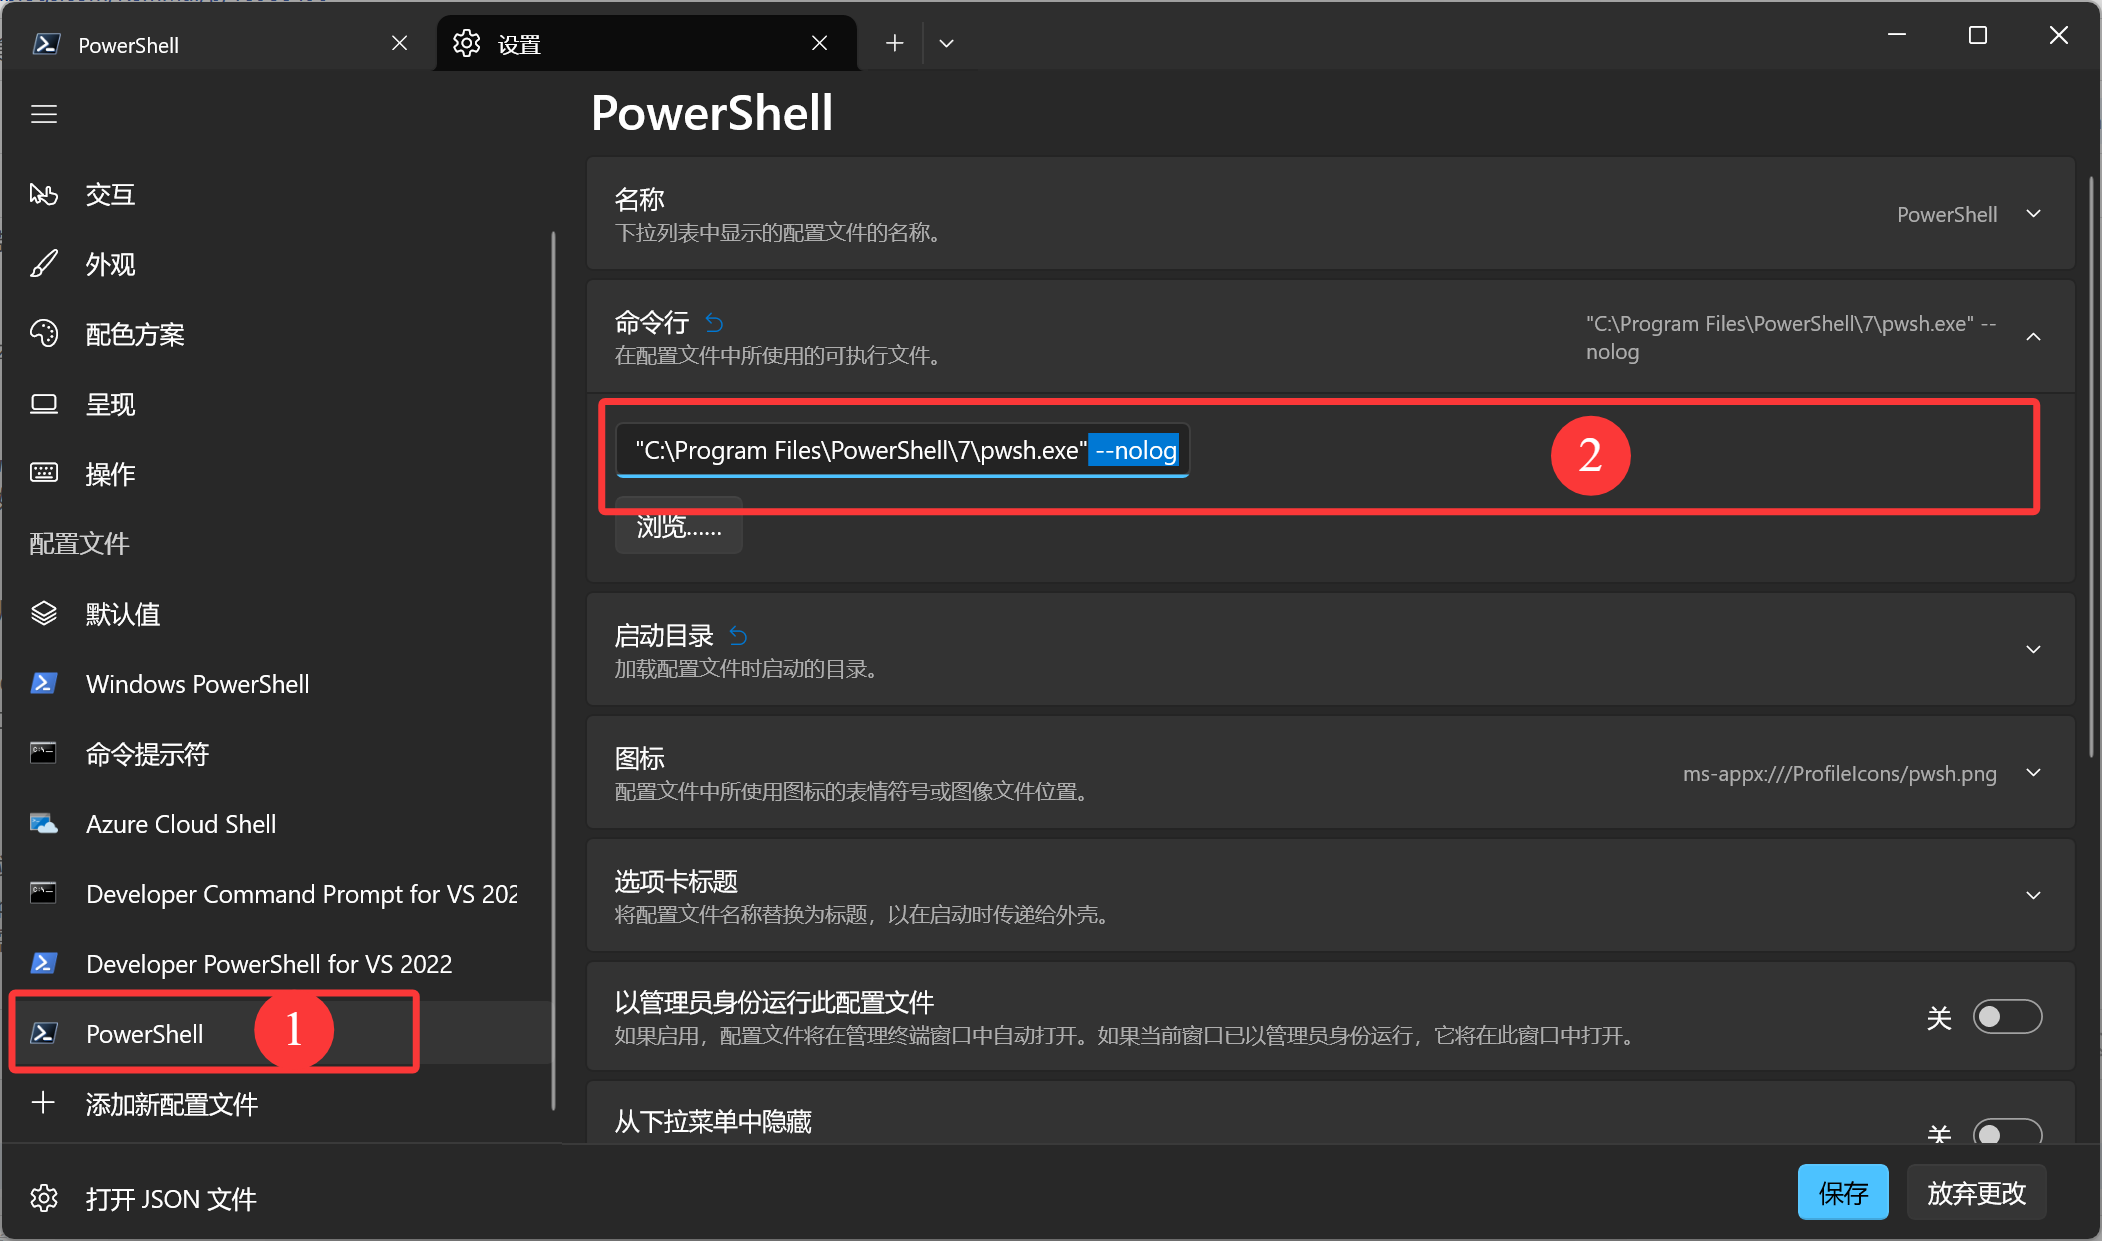Toggle 从下拉菜单中隐藏 switch
This screenshot has width=2102, height=1241.
[x=2006, y=1133]
